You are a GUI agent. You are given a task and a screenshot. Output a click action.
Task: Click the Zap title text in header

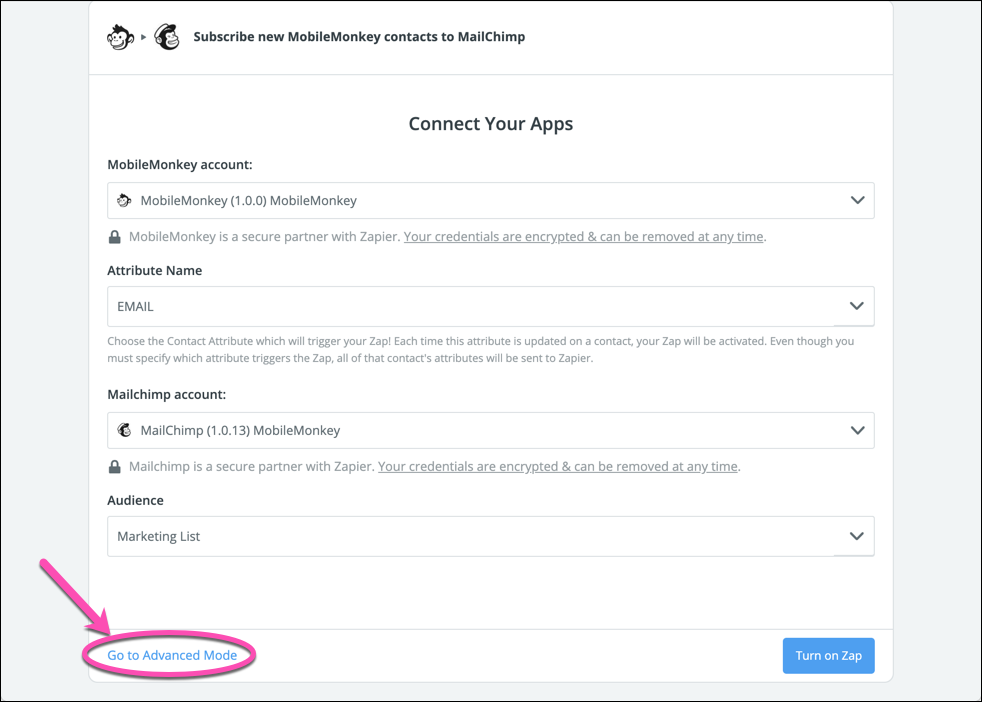tap(359, 37)
